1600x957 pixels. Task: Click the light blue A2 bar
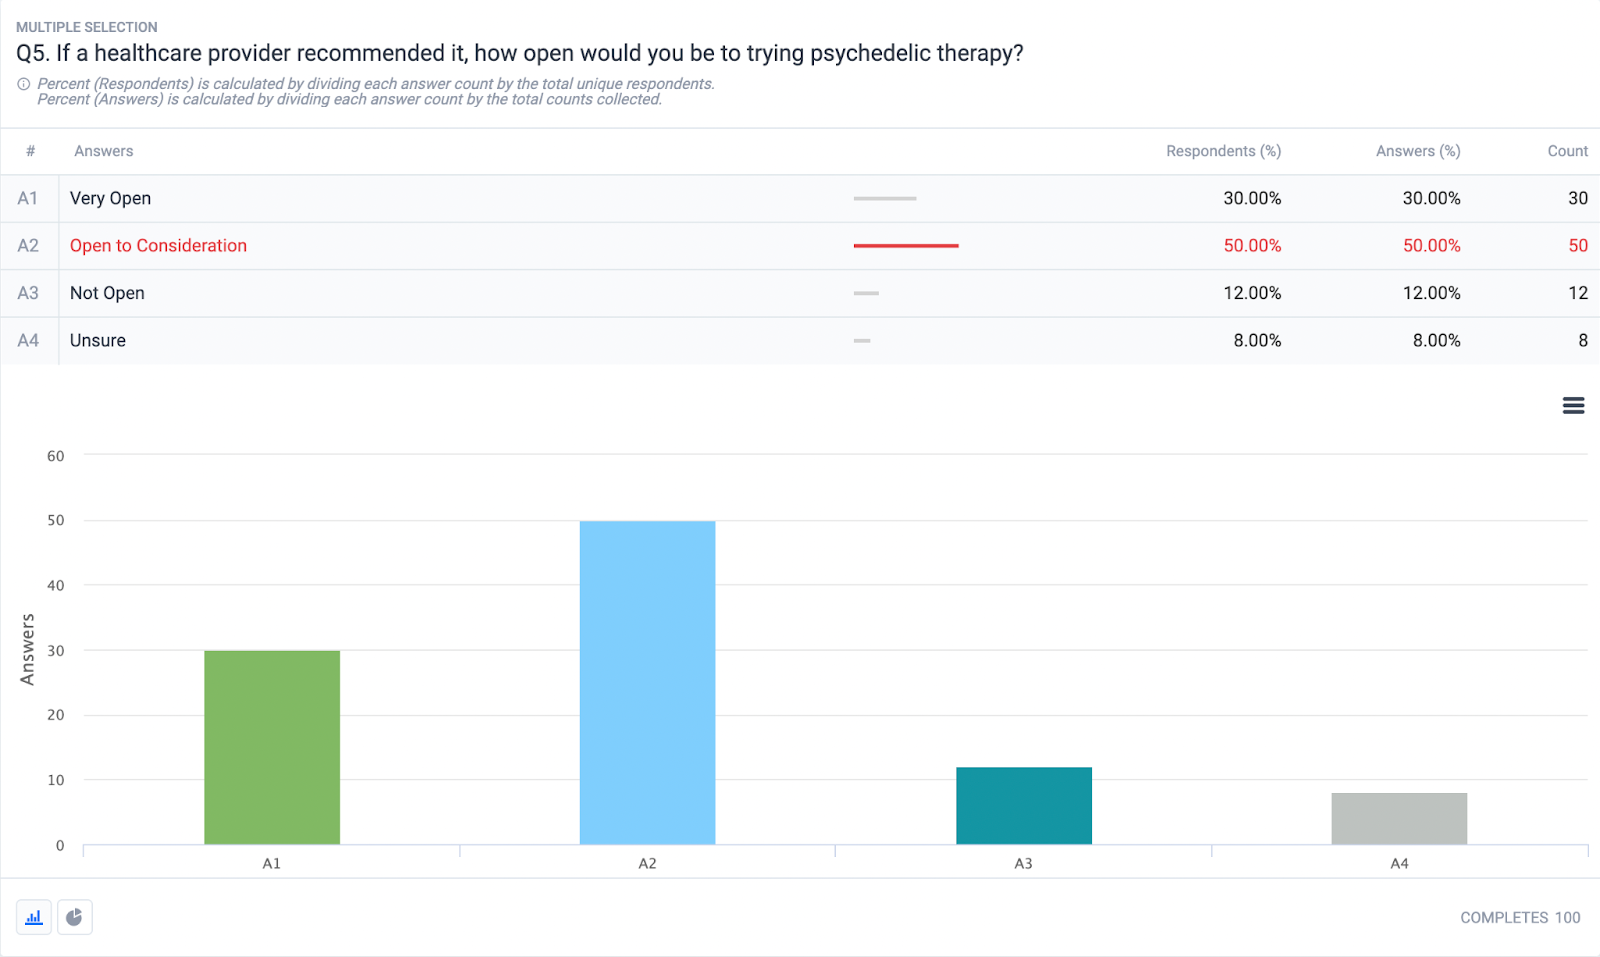[647, 682]
